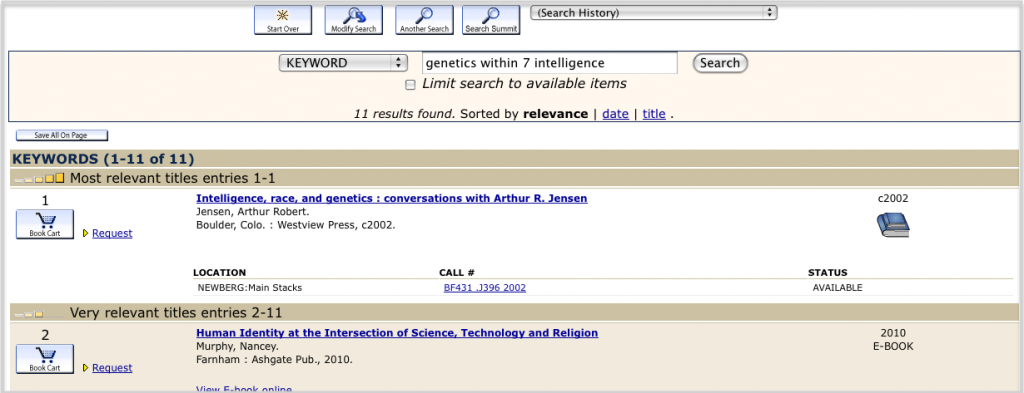The width and height of the screenshot is (1024, 393).
Task: Focus the search query input field
Action: click(549, 63)
